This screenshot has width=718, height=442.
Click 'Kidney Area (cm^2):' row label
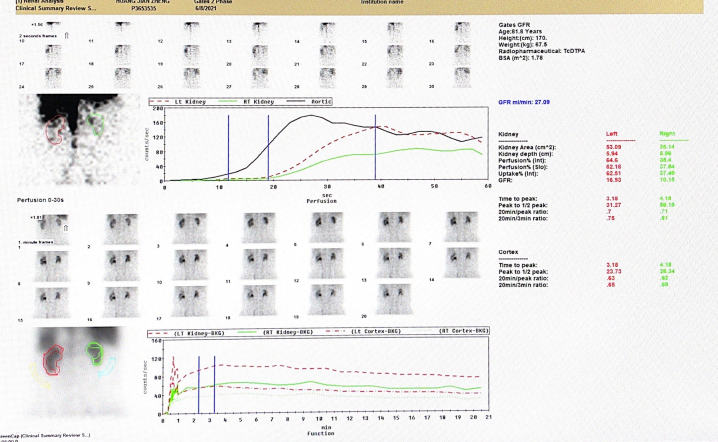(527, 147)
